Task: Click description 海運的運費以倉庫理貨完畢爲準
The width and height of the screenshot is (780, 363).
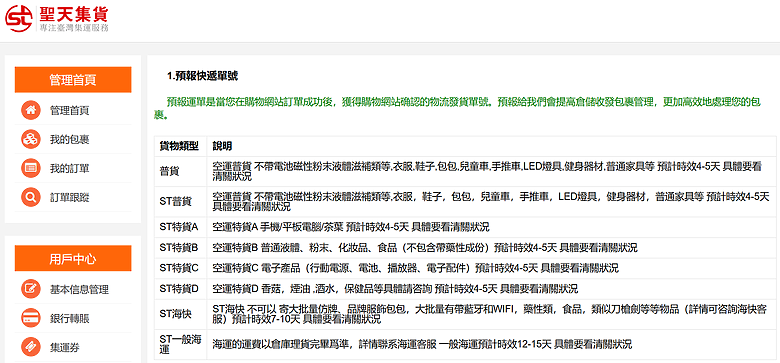Action: tap(422, 344)
